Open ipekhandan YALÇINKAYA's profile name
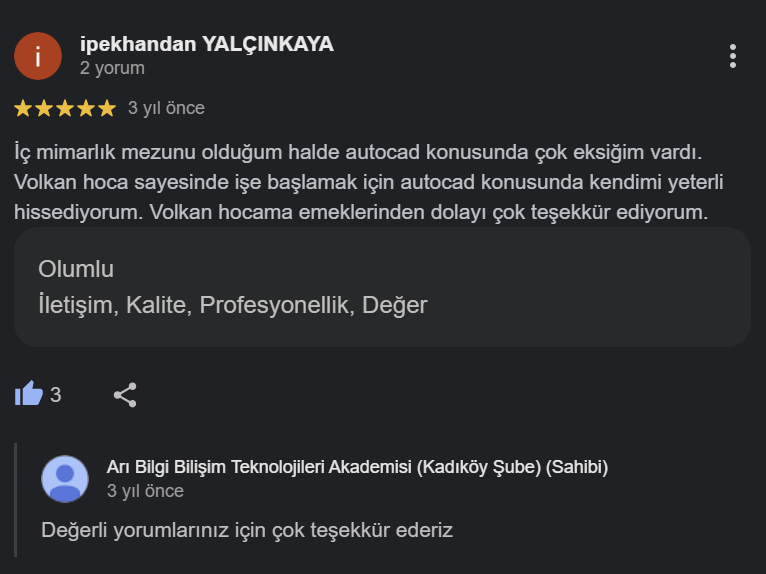766x574 pixels. click(x=206, y=44)
